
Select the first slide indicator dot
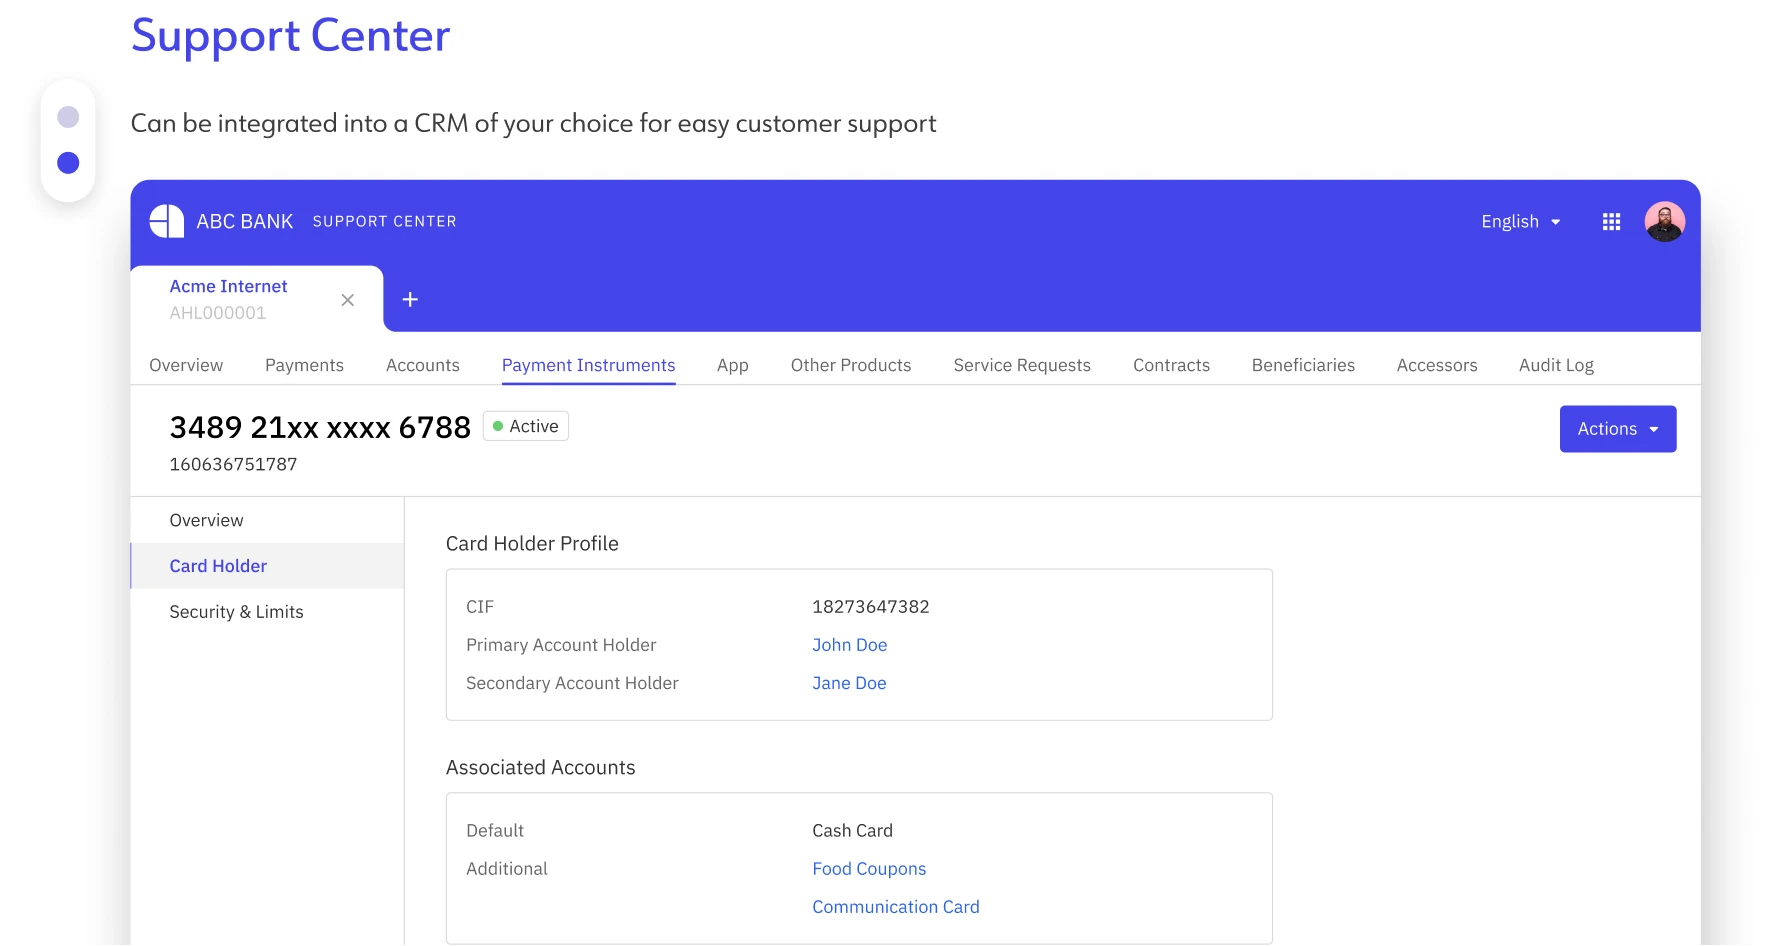coord(68,117)
